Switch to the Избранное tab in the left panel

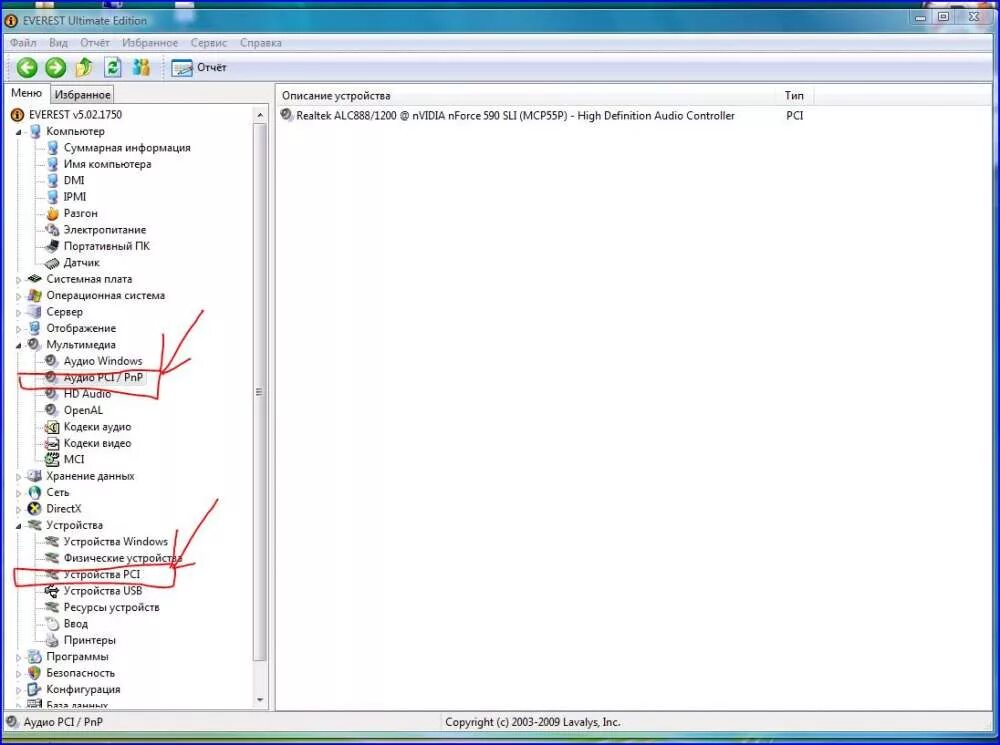82,94
